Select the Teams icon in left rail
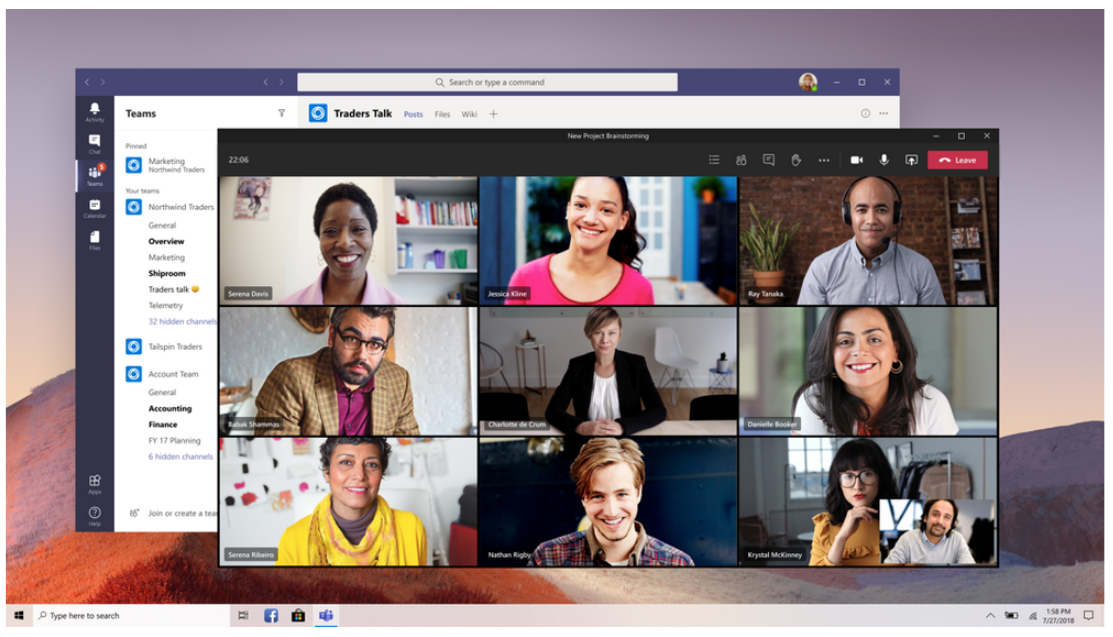 [x=94, y=175]
